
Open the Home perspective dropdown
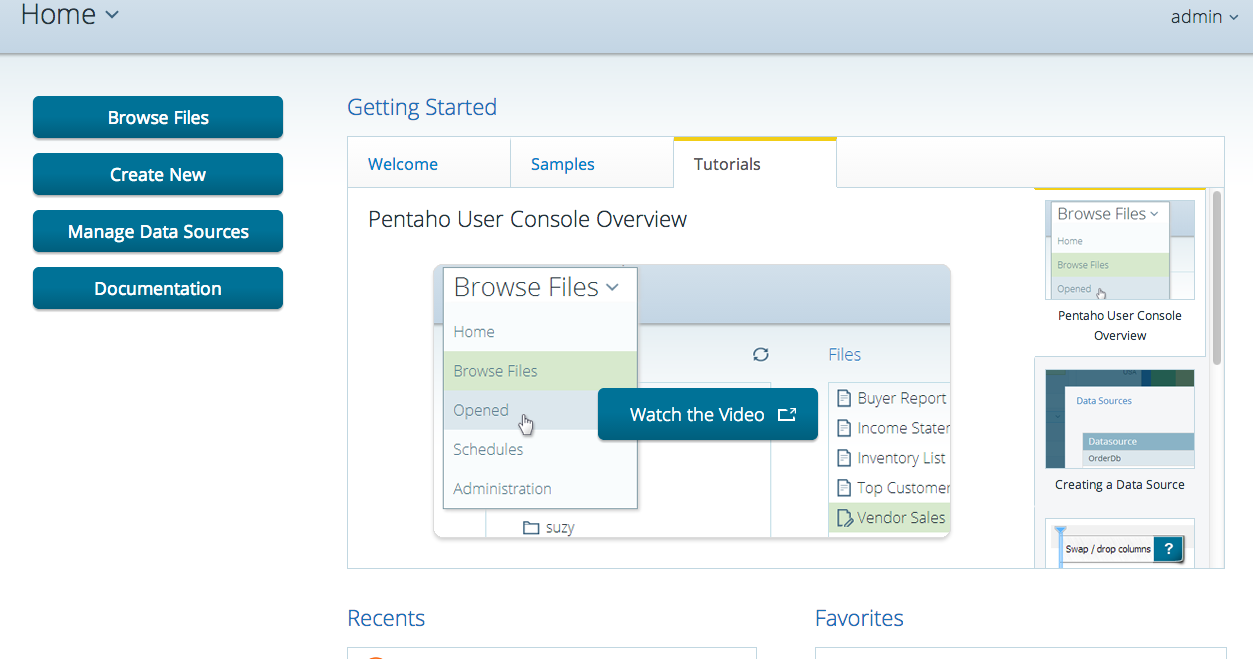(69, 15)
